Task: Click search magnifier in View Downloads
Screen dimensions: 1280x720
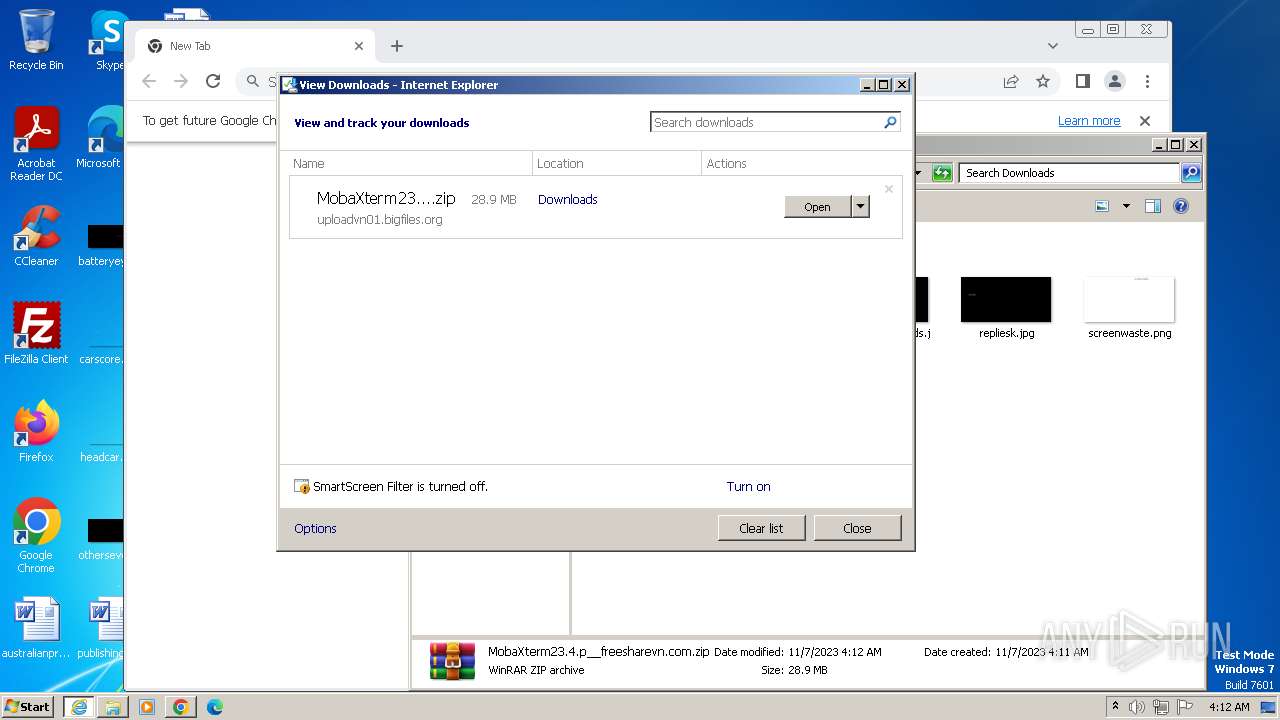Action: [890, 122]
